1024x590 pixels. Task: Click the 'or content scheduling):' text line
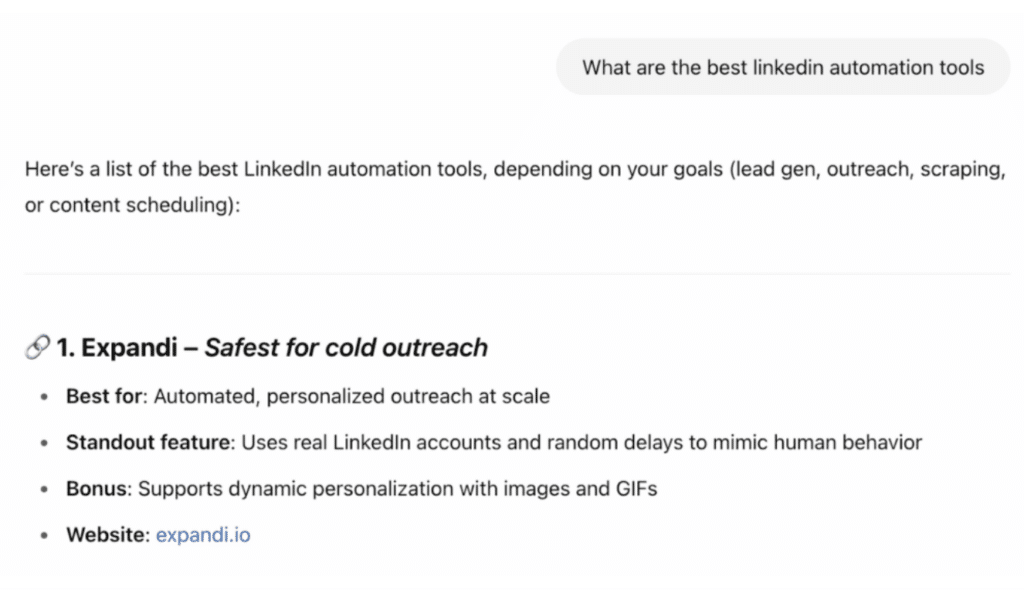[x=132, y=207]
